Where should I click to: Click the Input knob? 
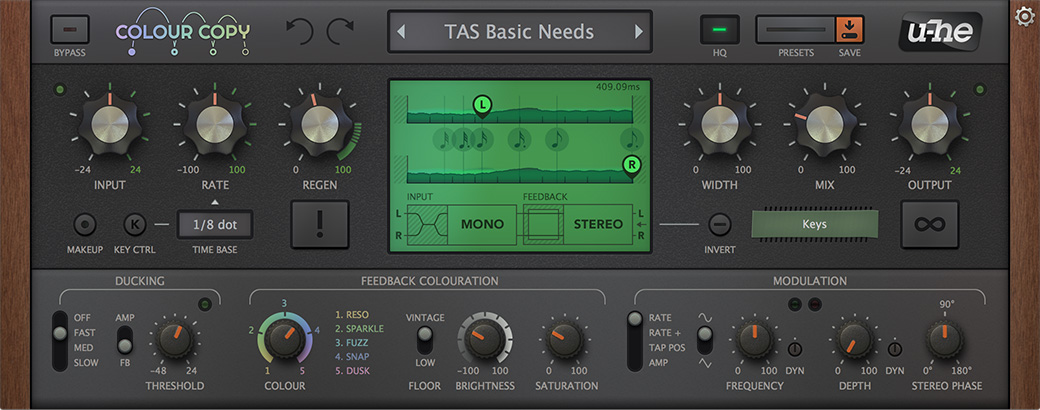point(109,124)
